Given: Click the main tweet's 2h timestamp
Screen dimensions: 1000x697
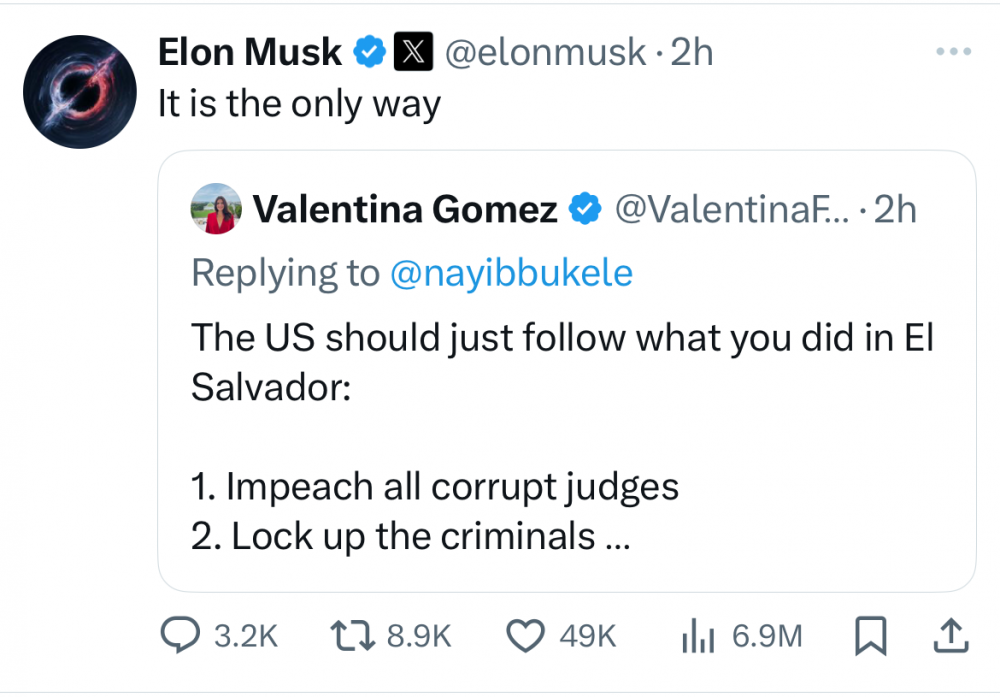Looking at the screenshot, I should click(x=692, y=52).
